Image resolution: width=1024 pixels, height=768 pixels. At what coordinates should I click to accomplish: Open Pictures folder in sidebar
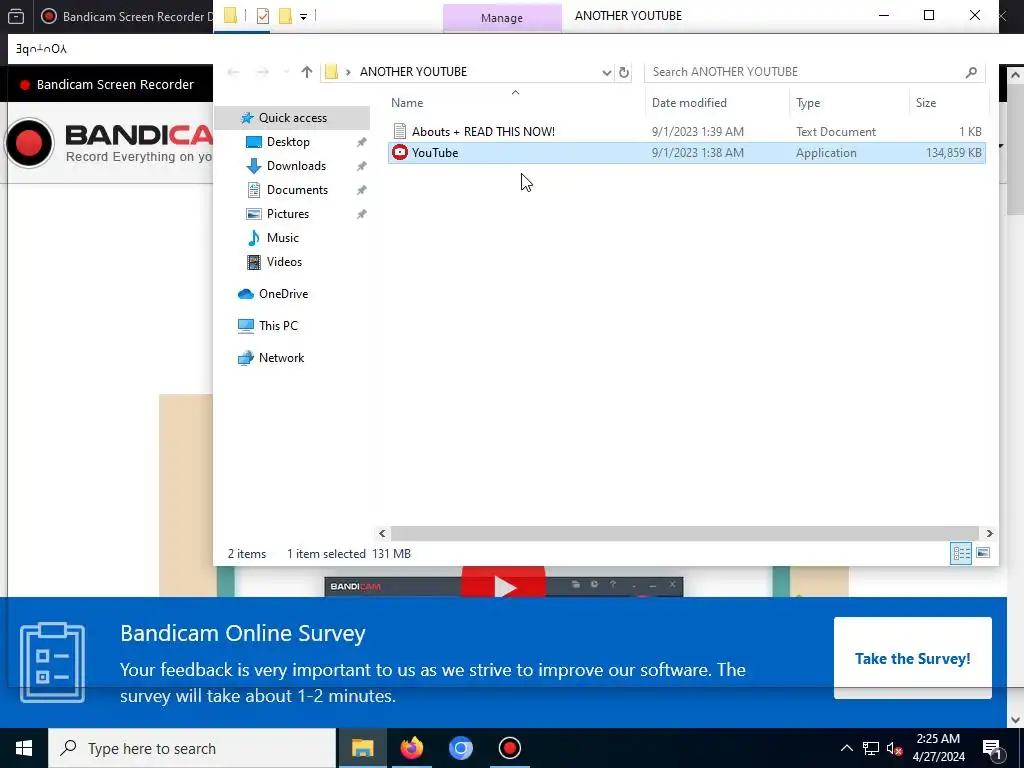tap(287, 214)
